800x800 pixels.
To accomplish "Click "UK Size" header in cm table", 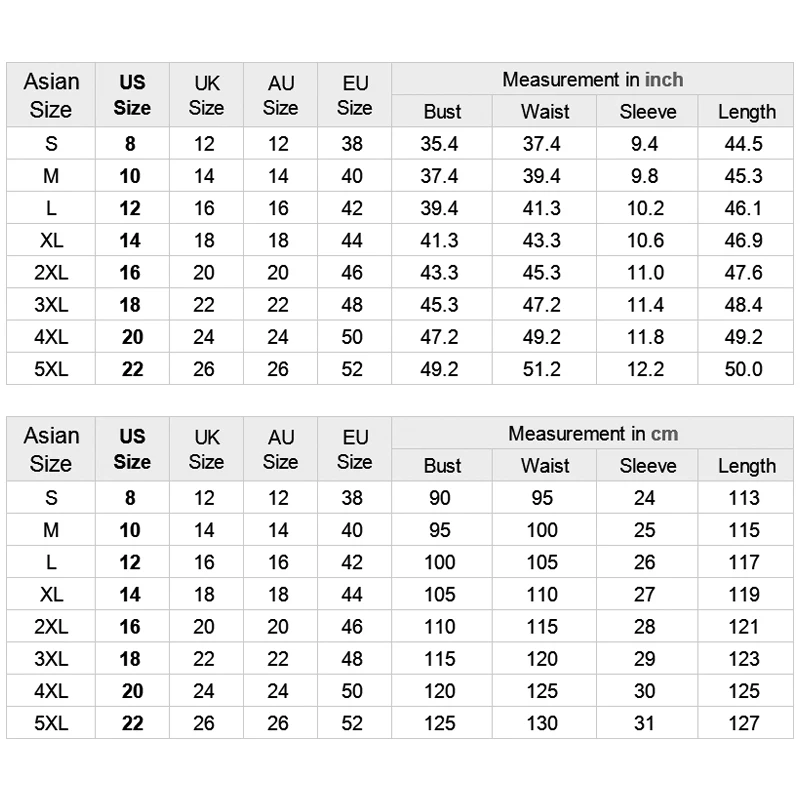I will coord(206,449).
